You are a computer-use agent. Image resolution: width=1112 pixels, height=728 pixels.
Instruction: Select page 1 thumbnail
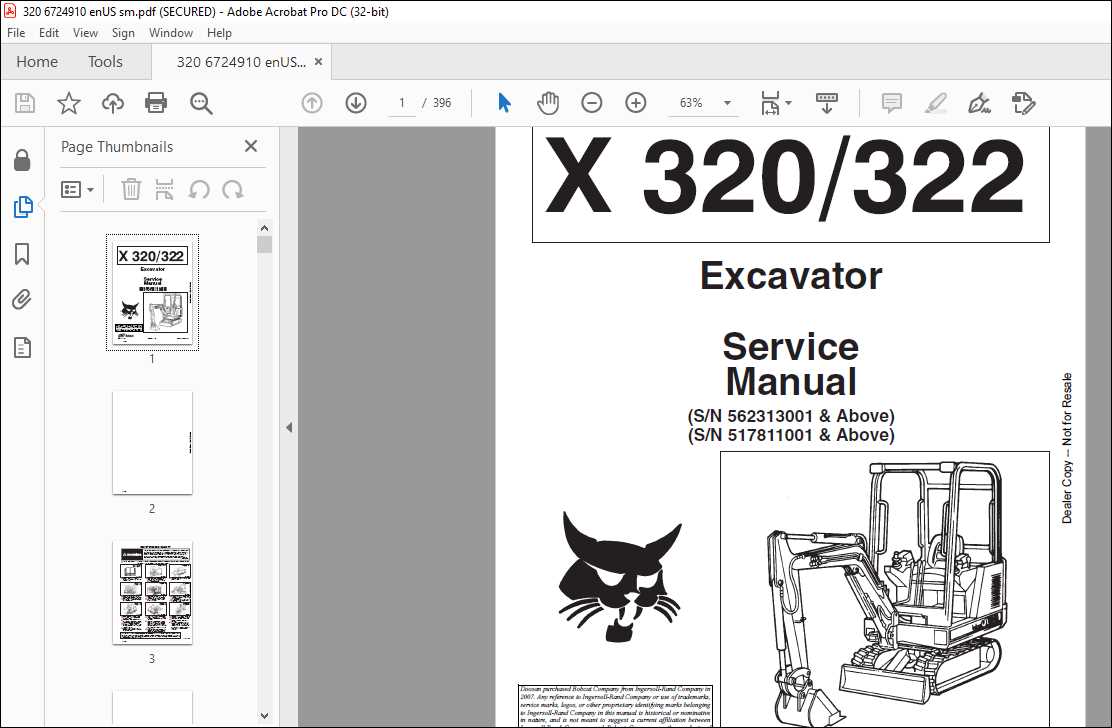pyautogui.click(x=152, y=292)
